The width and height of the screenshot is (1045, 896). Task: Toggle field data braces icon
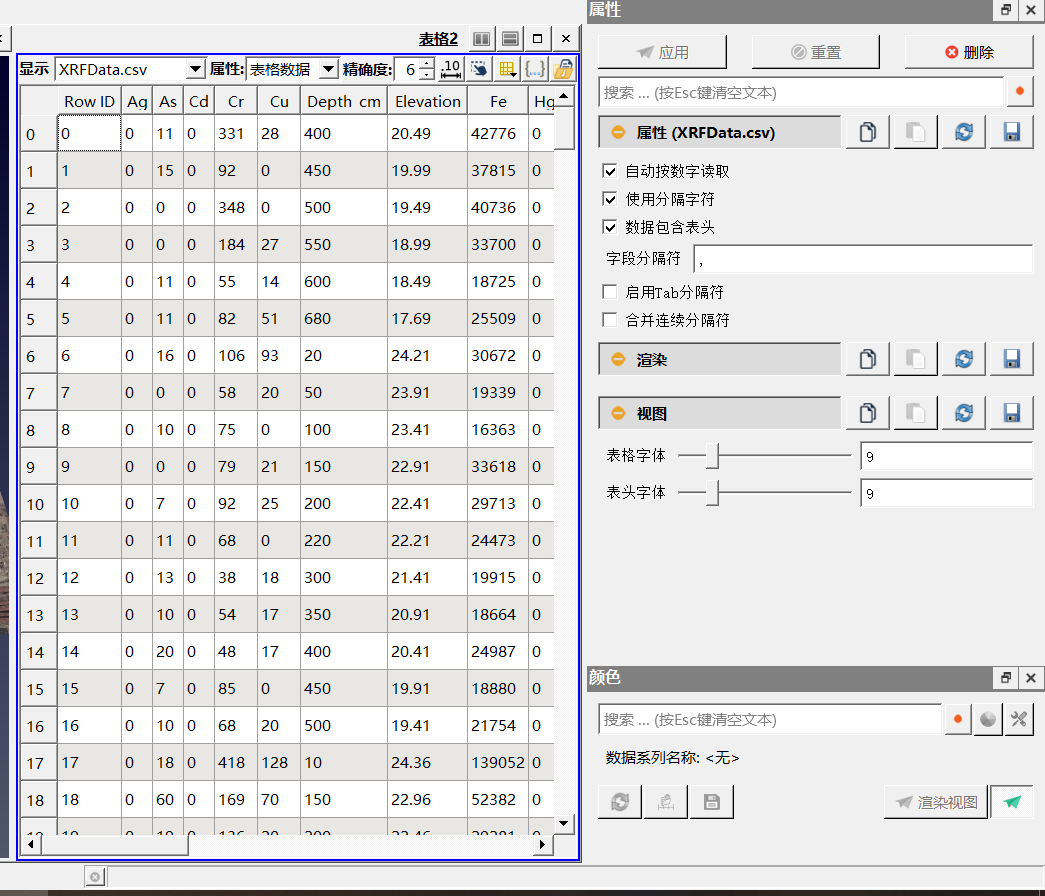coord(534,69)
